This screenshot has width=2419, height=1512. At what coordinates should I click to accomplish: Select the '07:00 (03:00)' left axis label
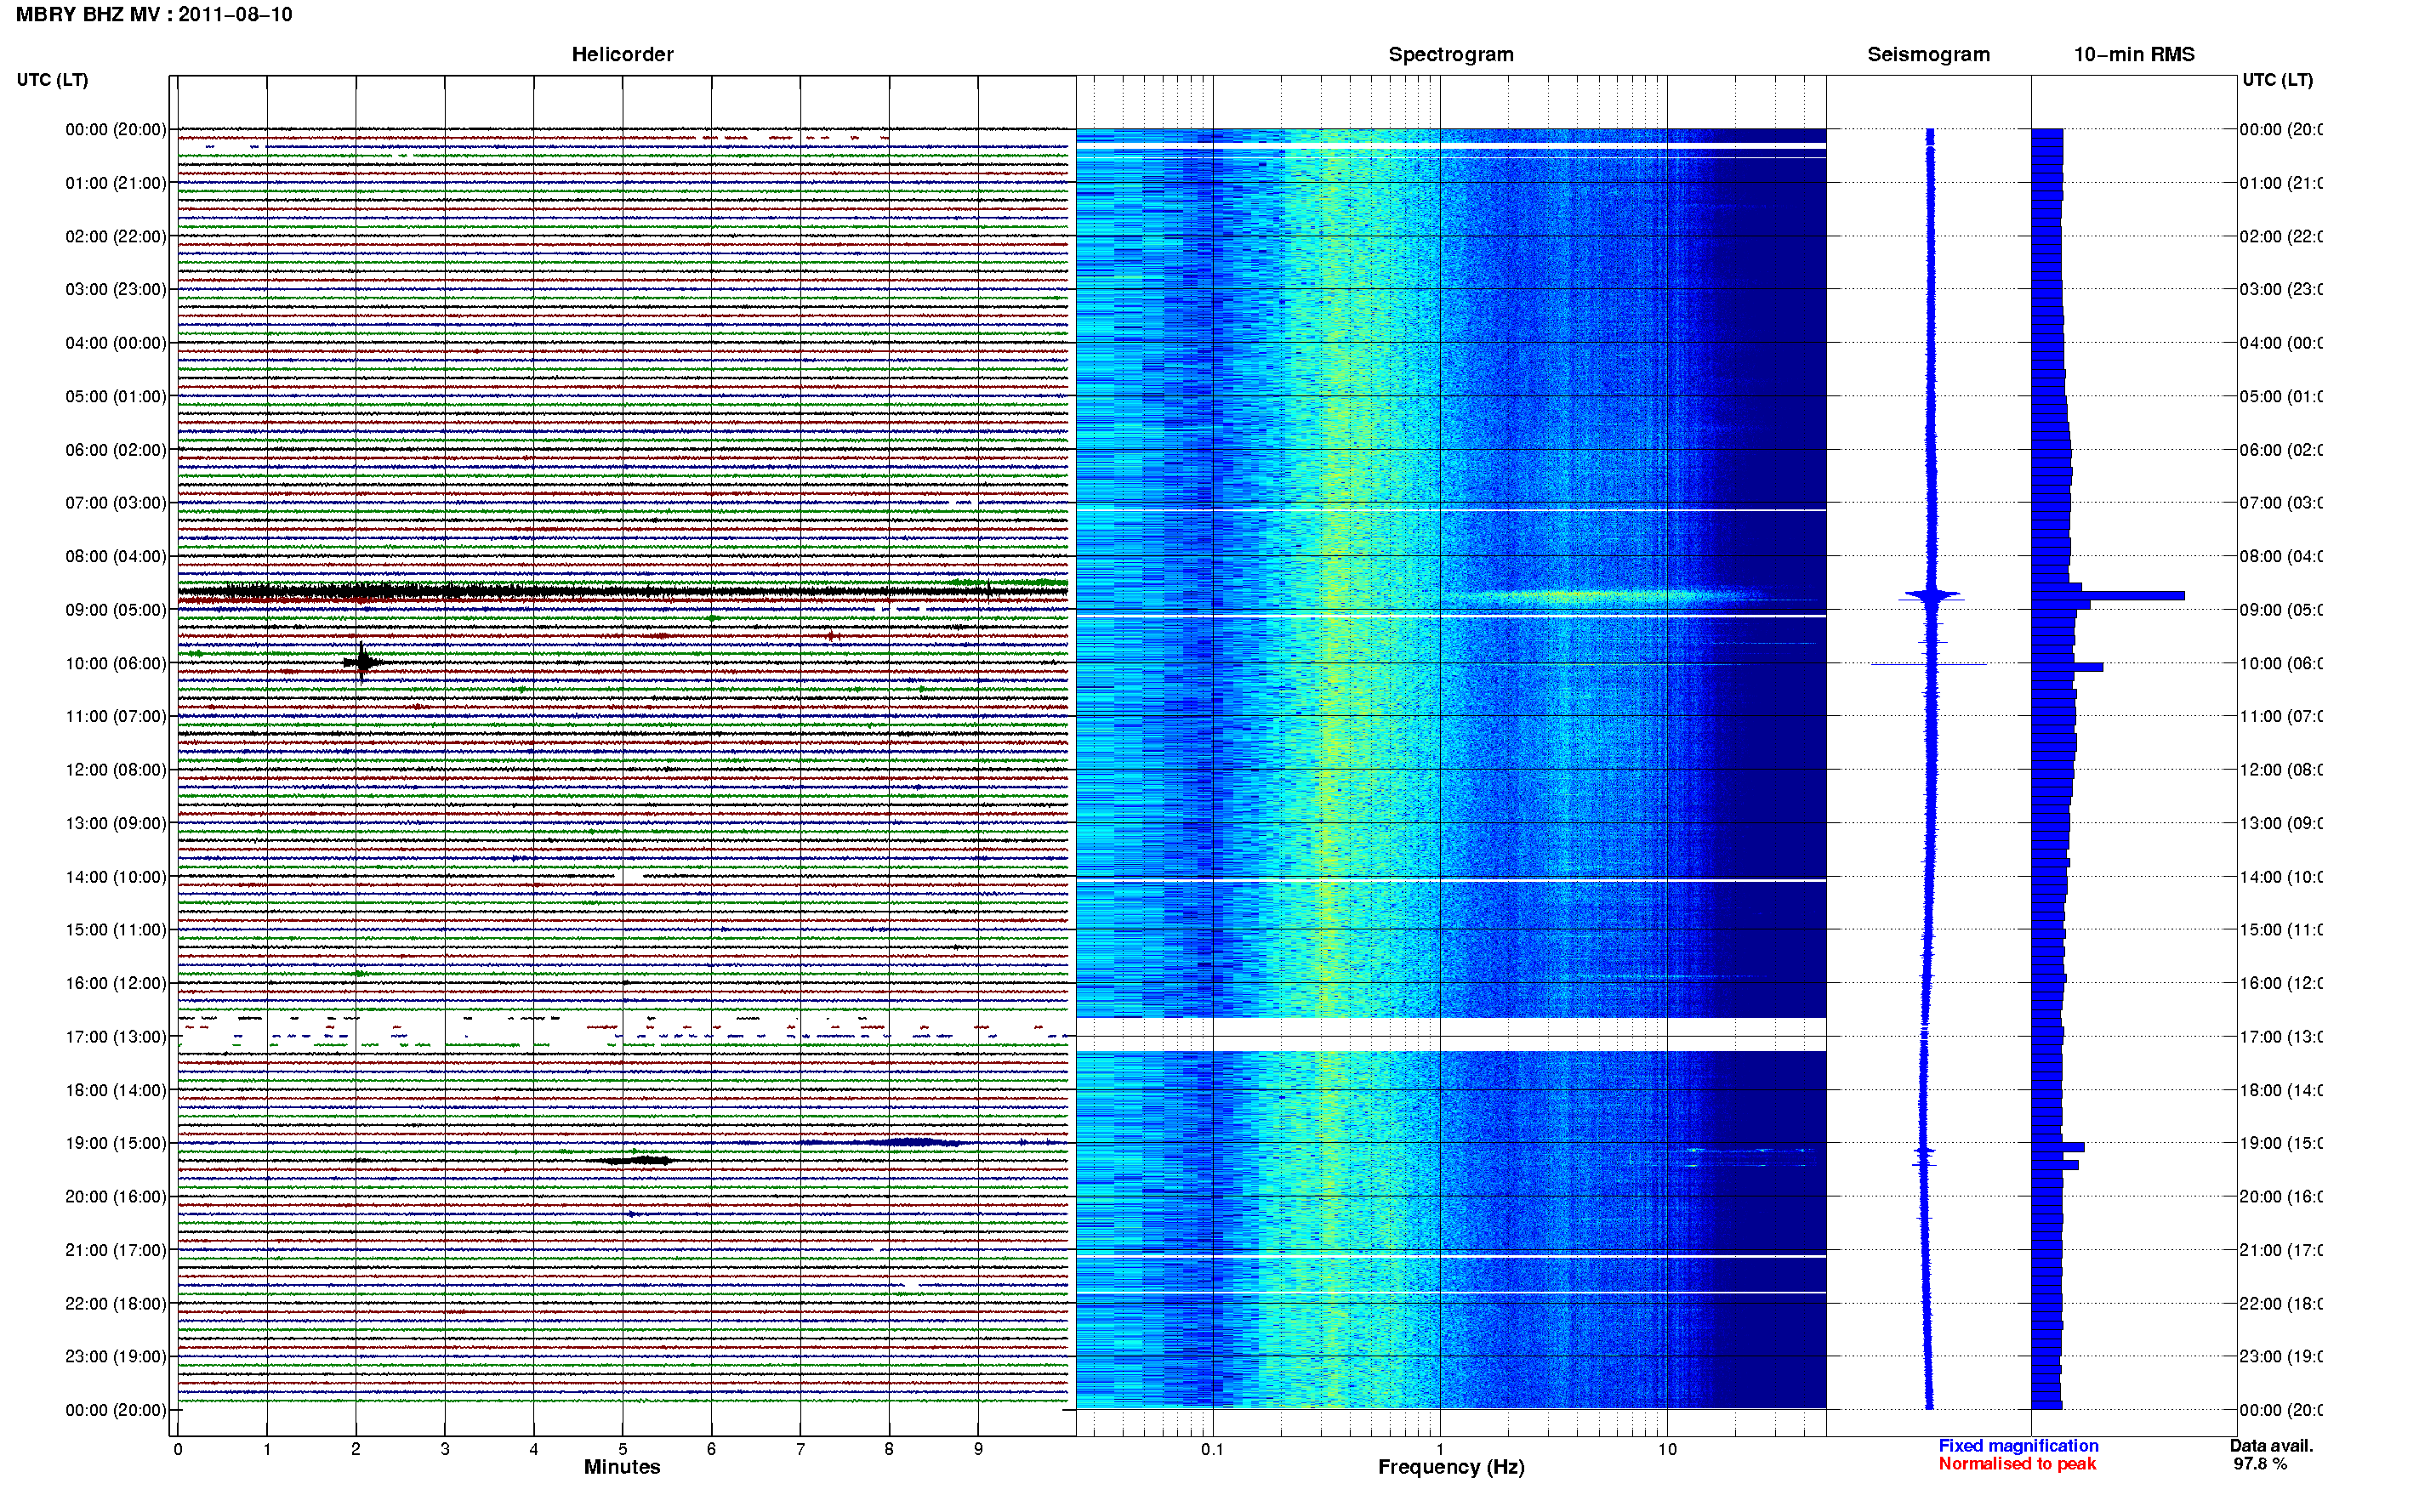coord(116,503)
